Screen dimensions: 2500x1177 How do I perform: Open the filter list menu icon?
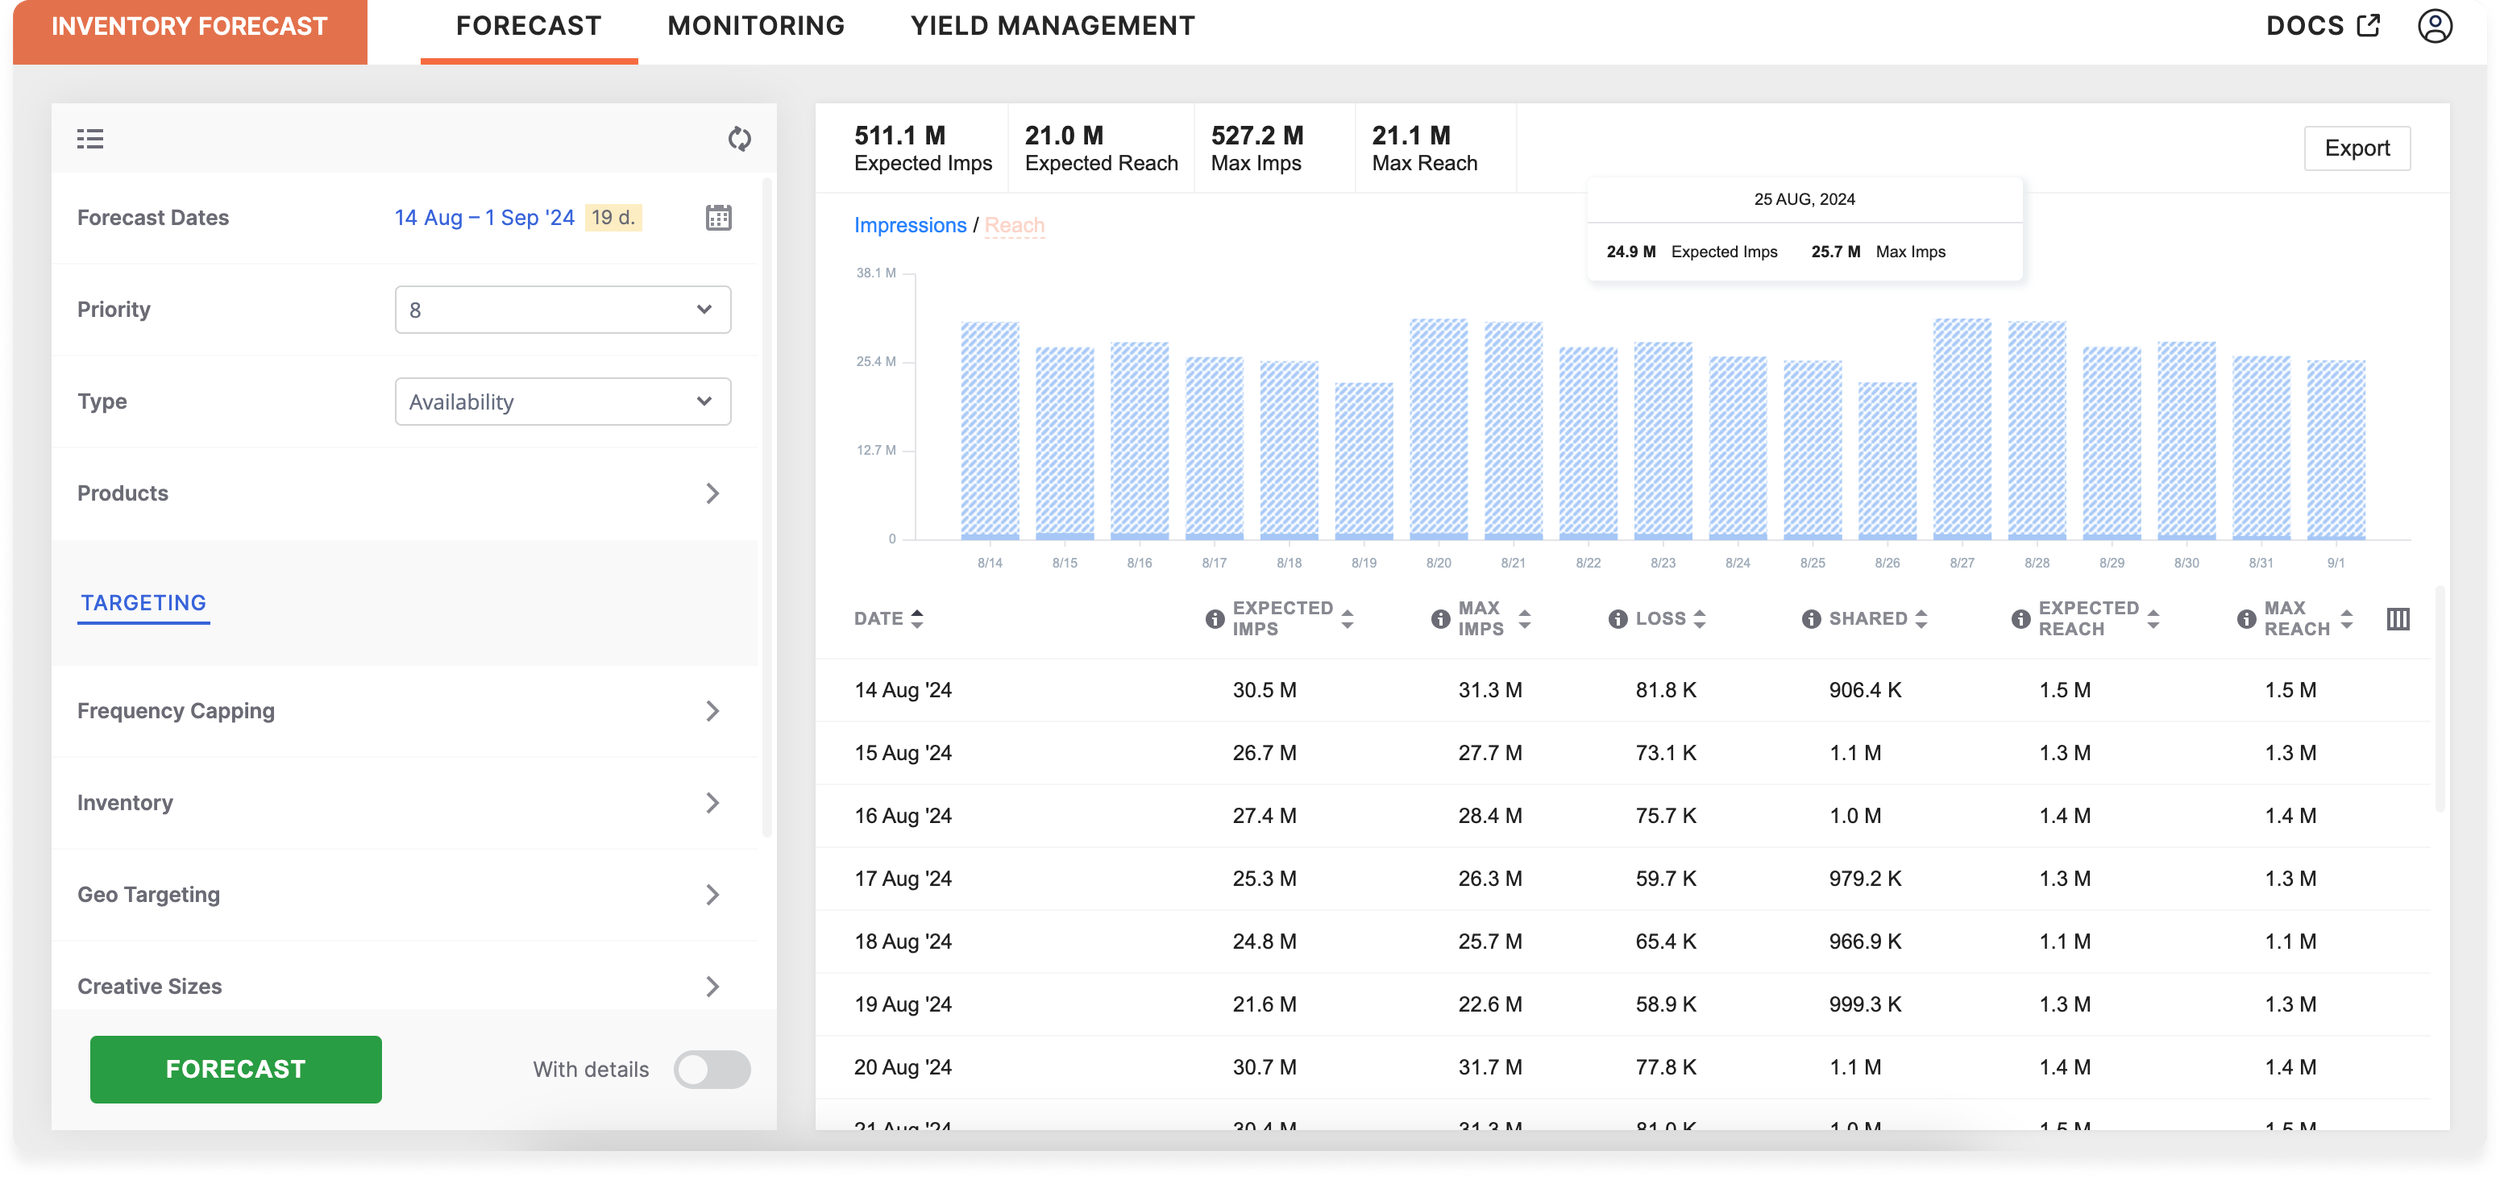pos(90,139)
